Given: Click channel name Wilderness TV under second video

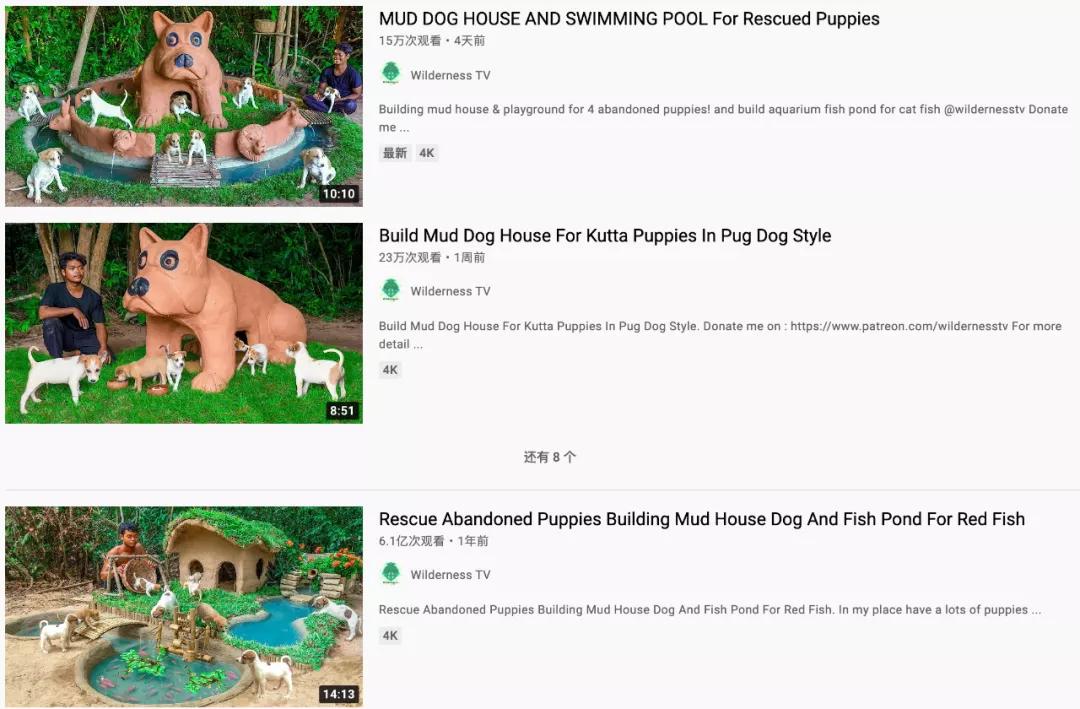Looking at the screenshot, I should click(450, 291).
